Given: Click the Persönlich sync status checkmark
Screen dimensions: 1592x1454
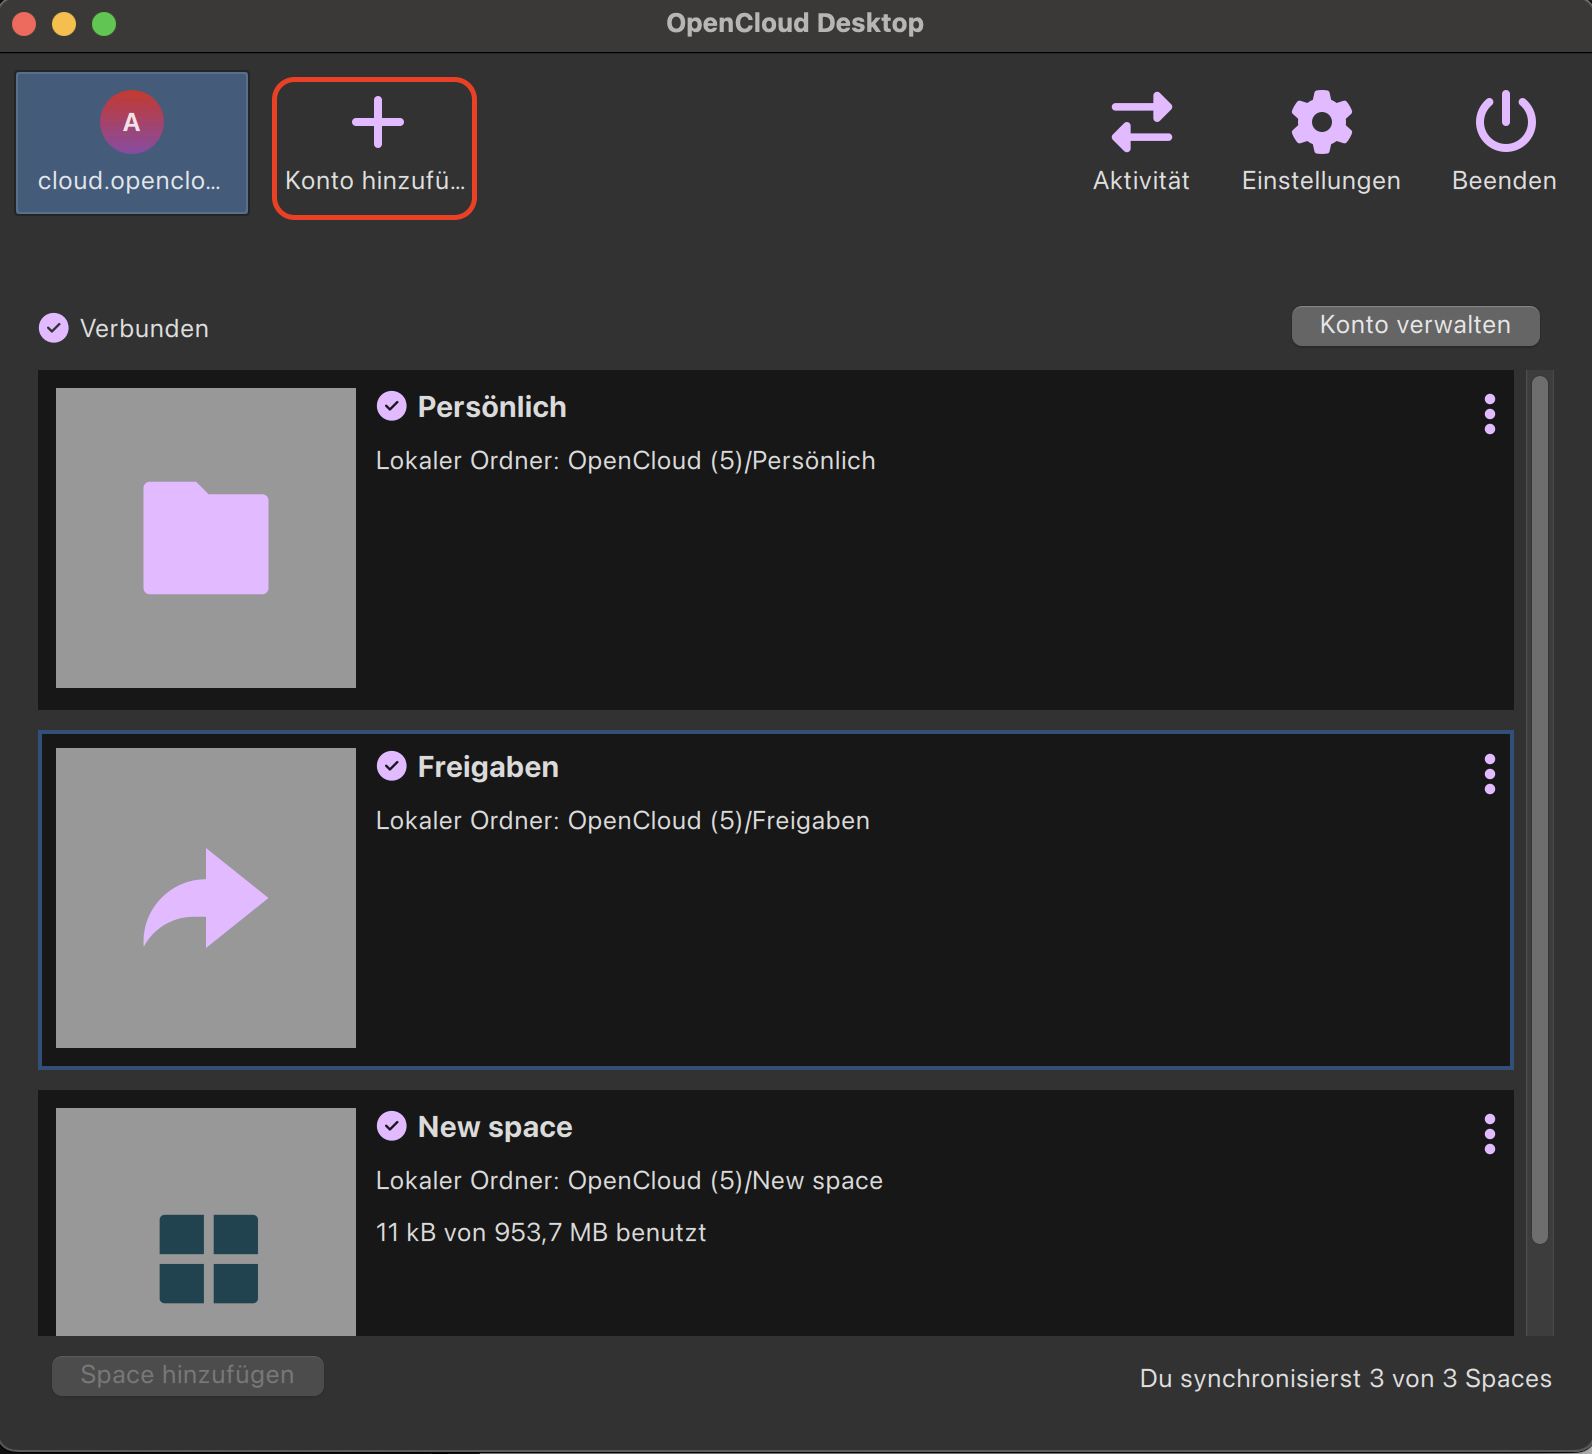Looking at the screenshot, I should (391, 406).
